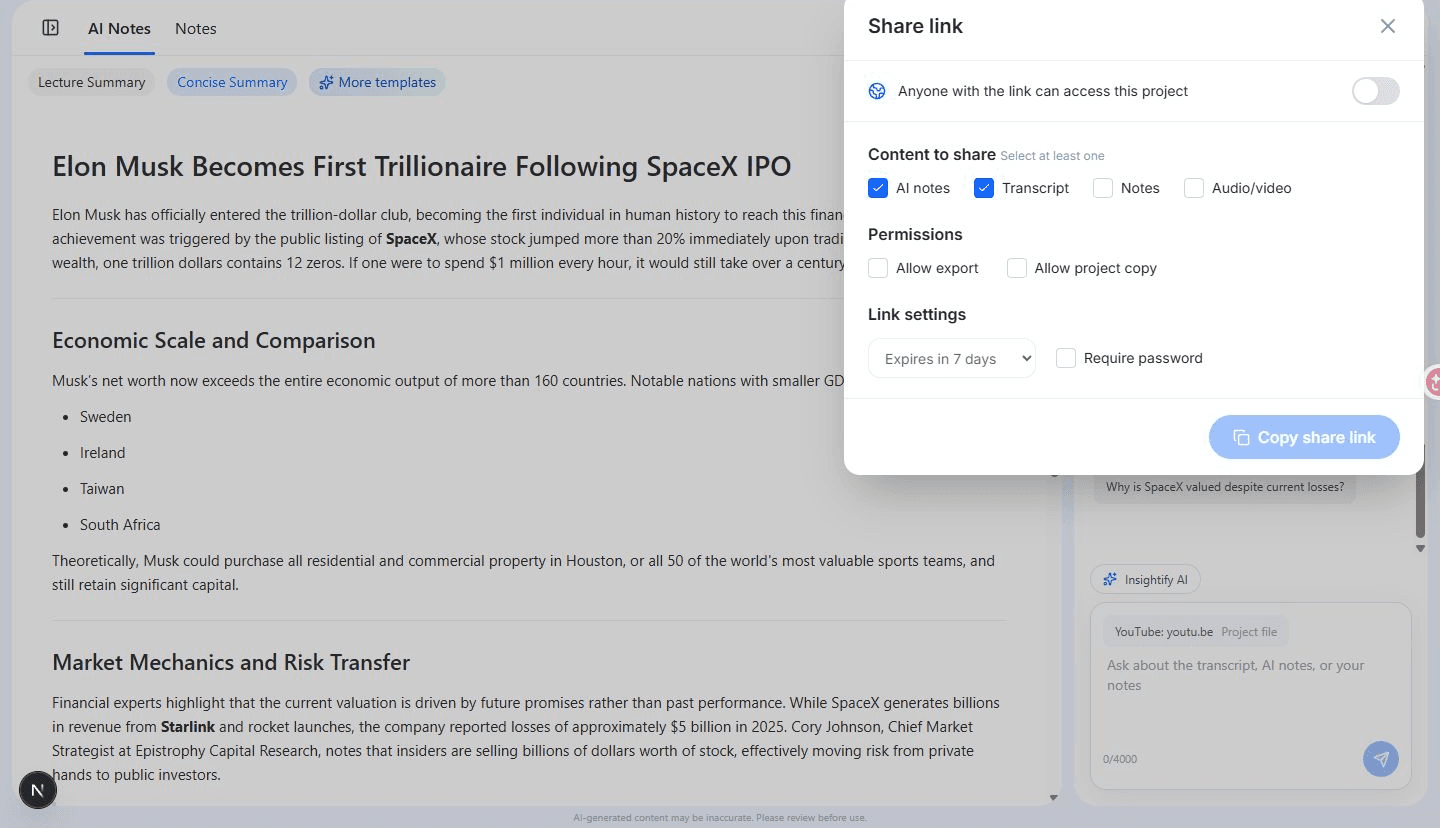Enable the Allow project copy checkbox
This screenshot has height=828, width=1440.
[1017, 268]
